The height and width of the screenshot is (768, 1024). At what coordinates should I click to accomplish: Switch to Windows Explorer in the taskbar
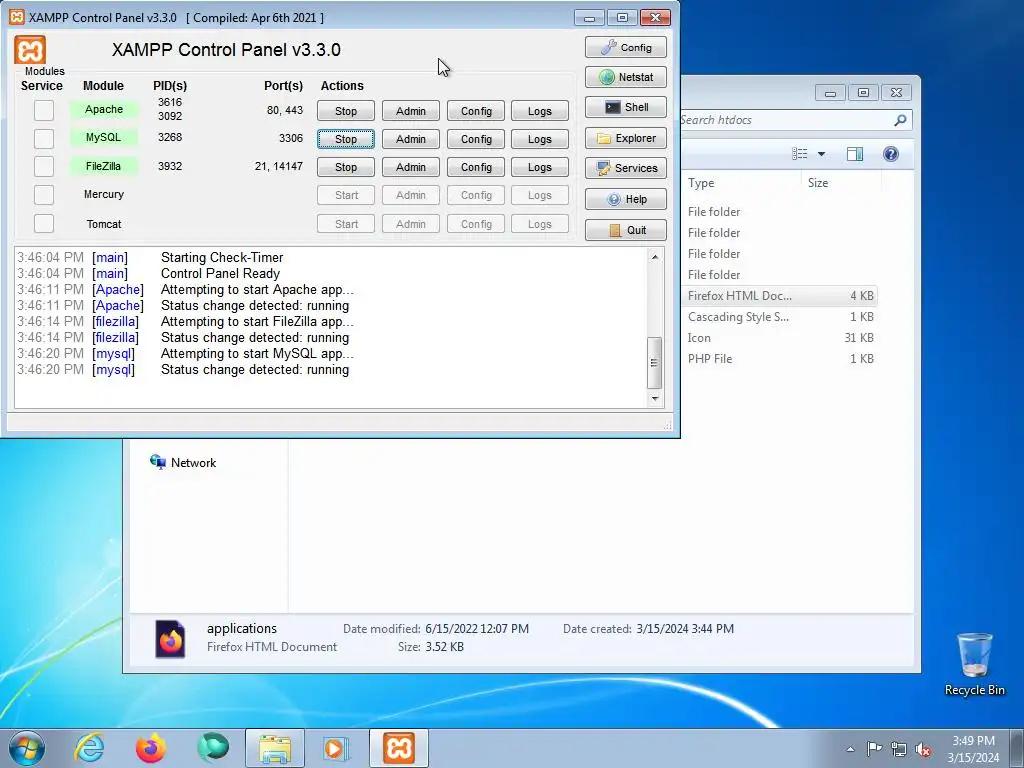(x=275, y=748)
